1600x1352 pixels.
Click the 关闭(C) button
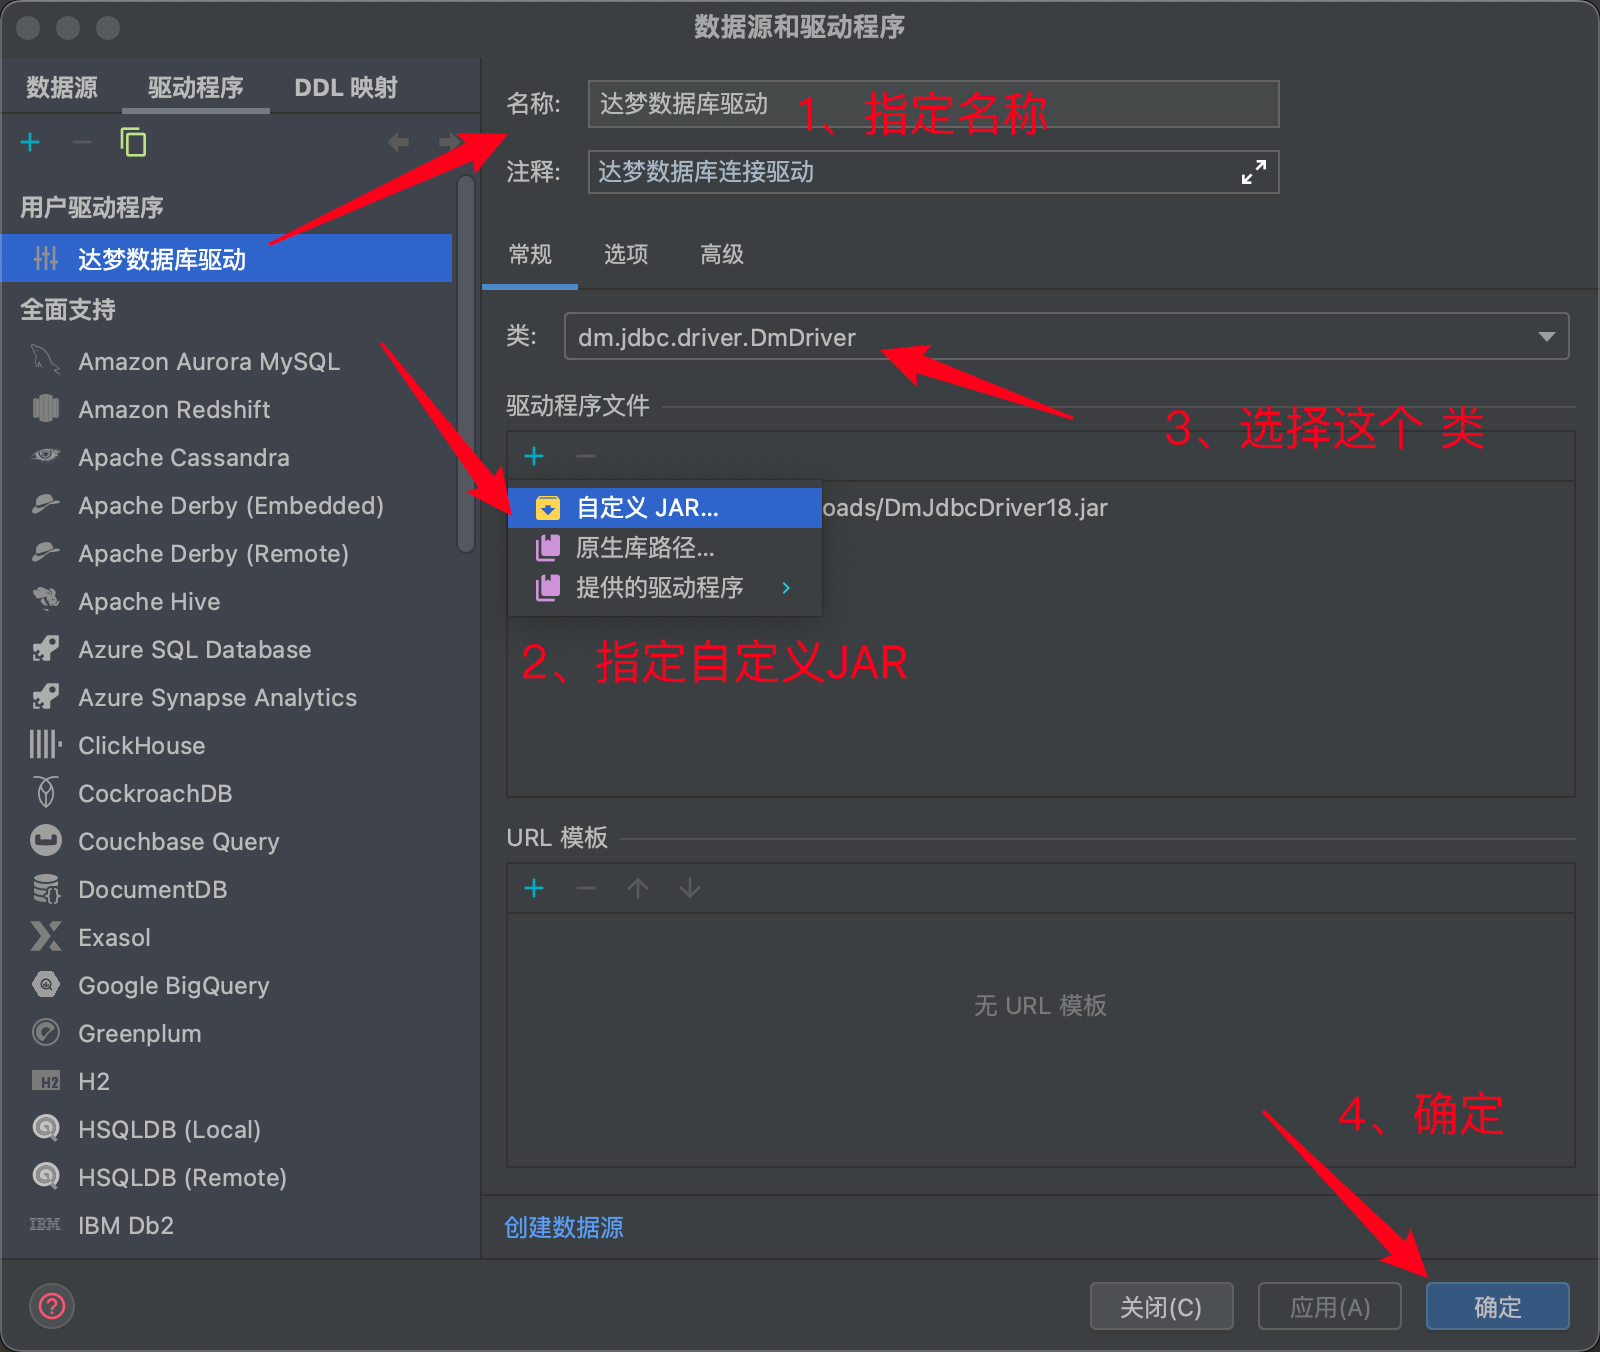tap(1161, 1307)
